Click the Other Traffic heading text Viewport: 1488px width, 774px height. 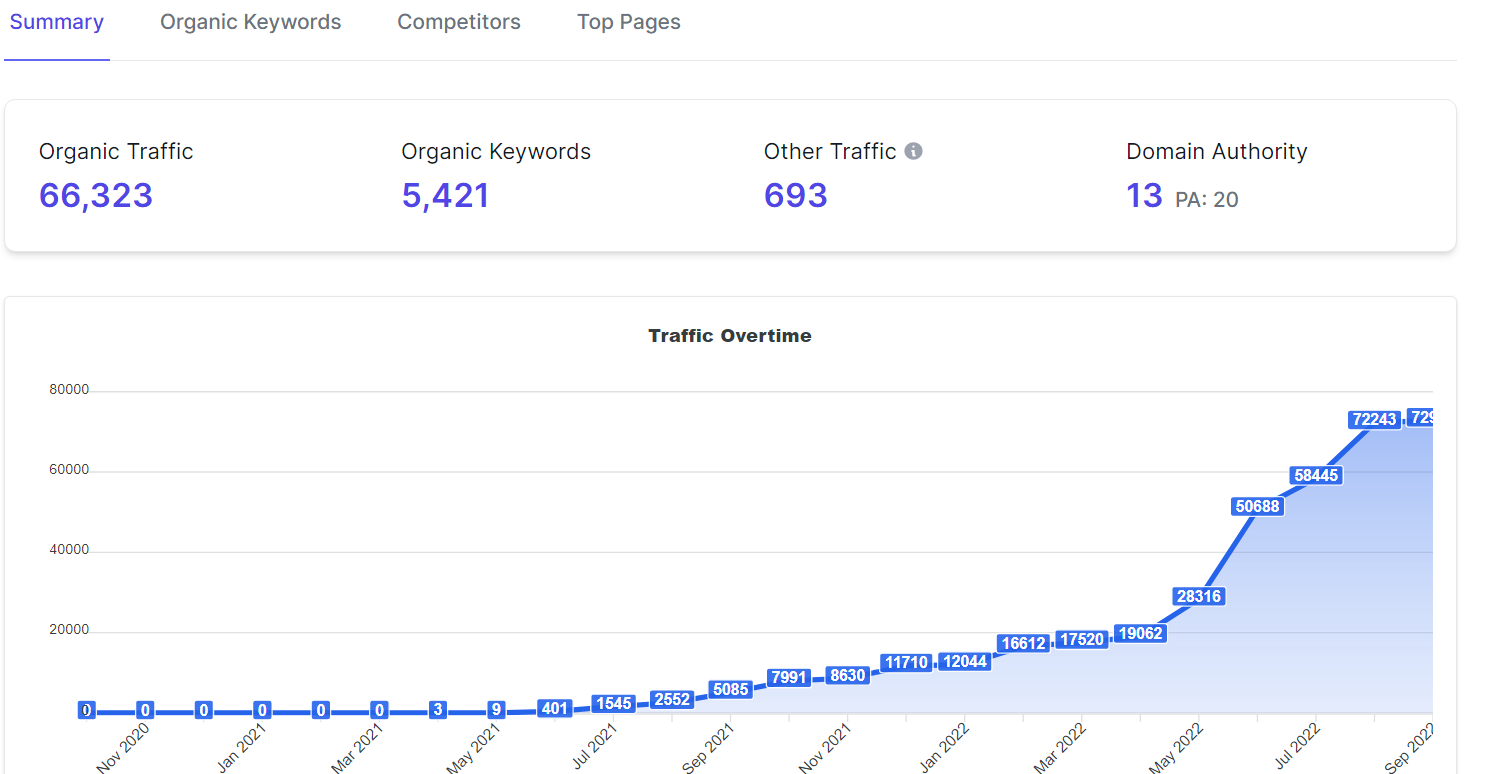[830, 152]
